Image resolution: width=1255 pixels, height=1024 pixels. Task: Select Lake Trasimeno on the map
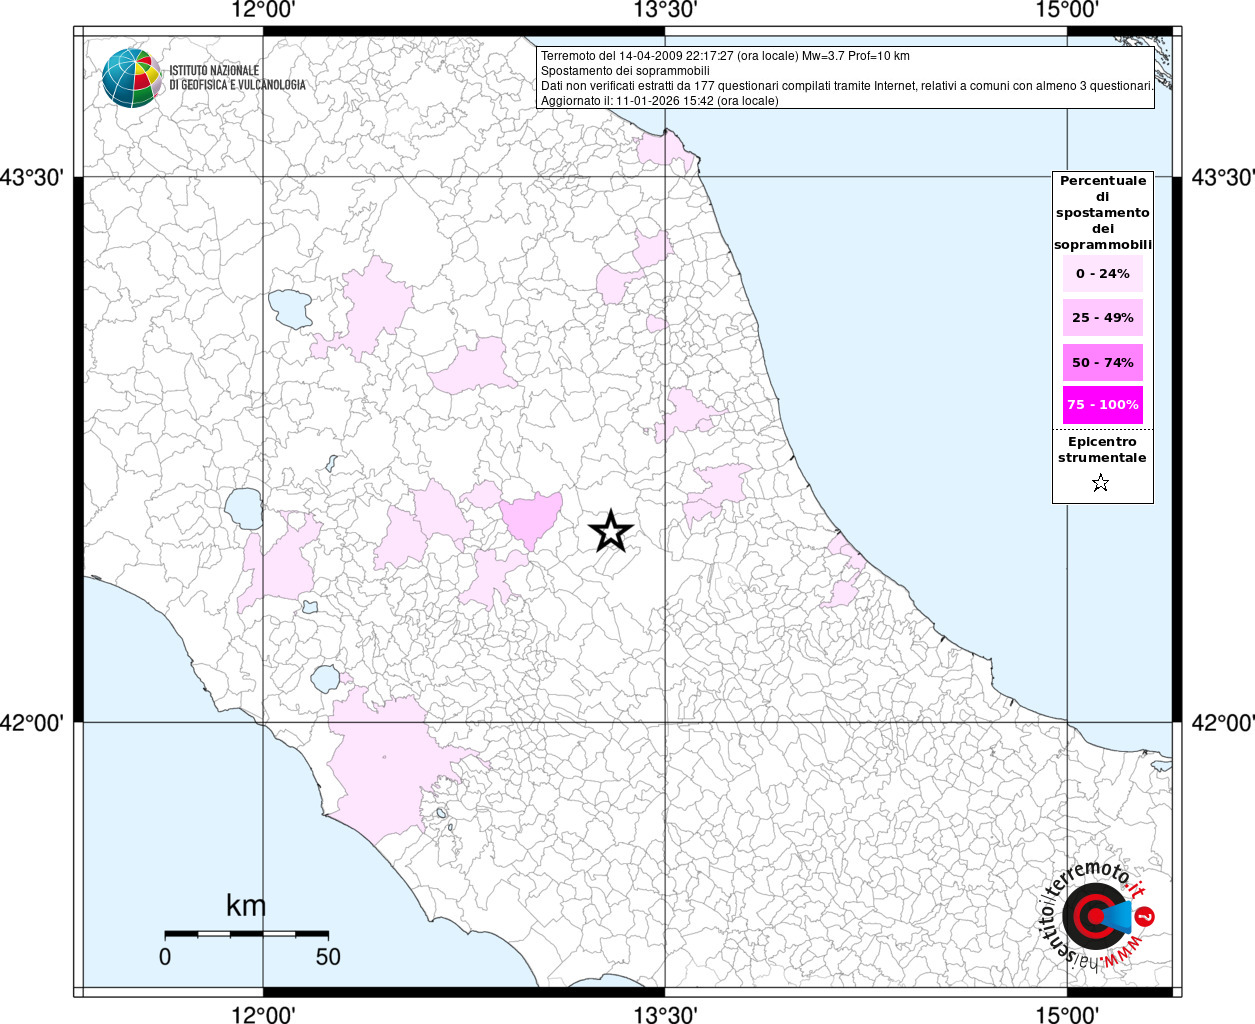click(x=291, y=308)
